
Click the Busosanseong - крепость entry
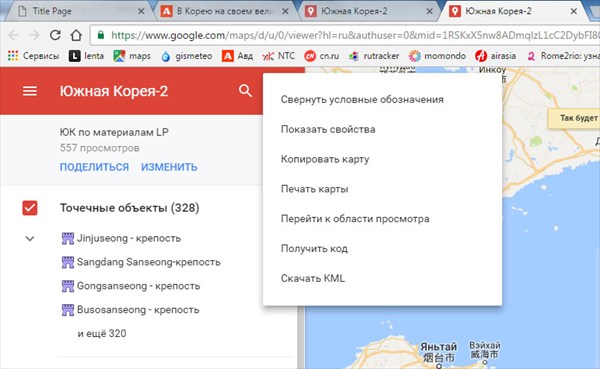138,310
